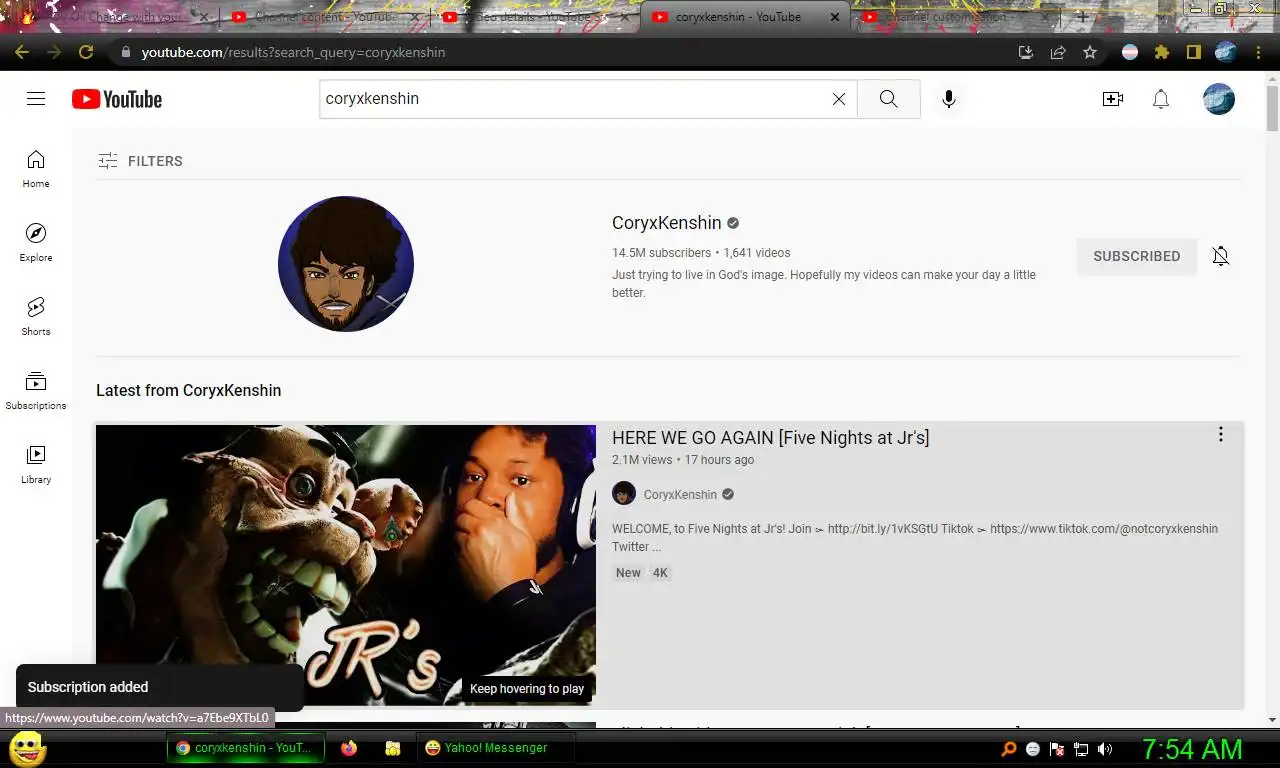Open the Chrome extensions puzzle icon
This screenshot has width=1280, height=768.
click(x=1161, y=52)
